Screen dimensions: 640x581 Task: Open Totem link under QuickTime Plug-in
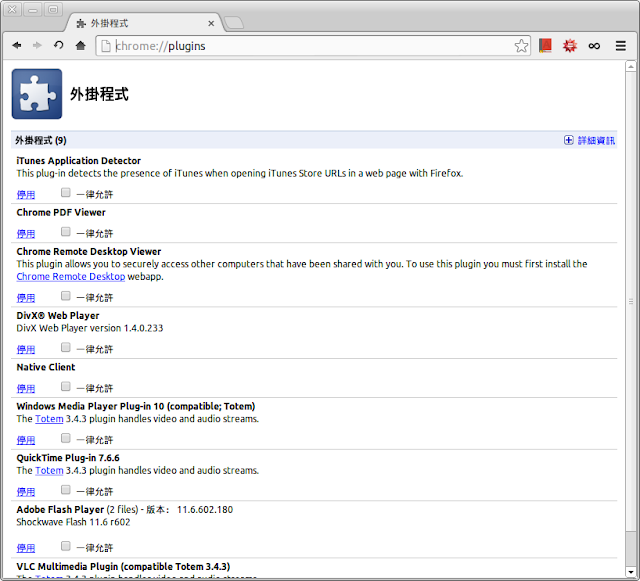[49, 470]
